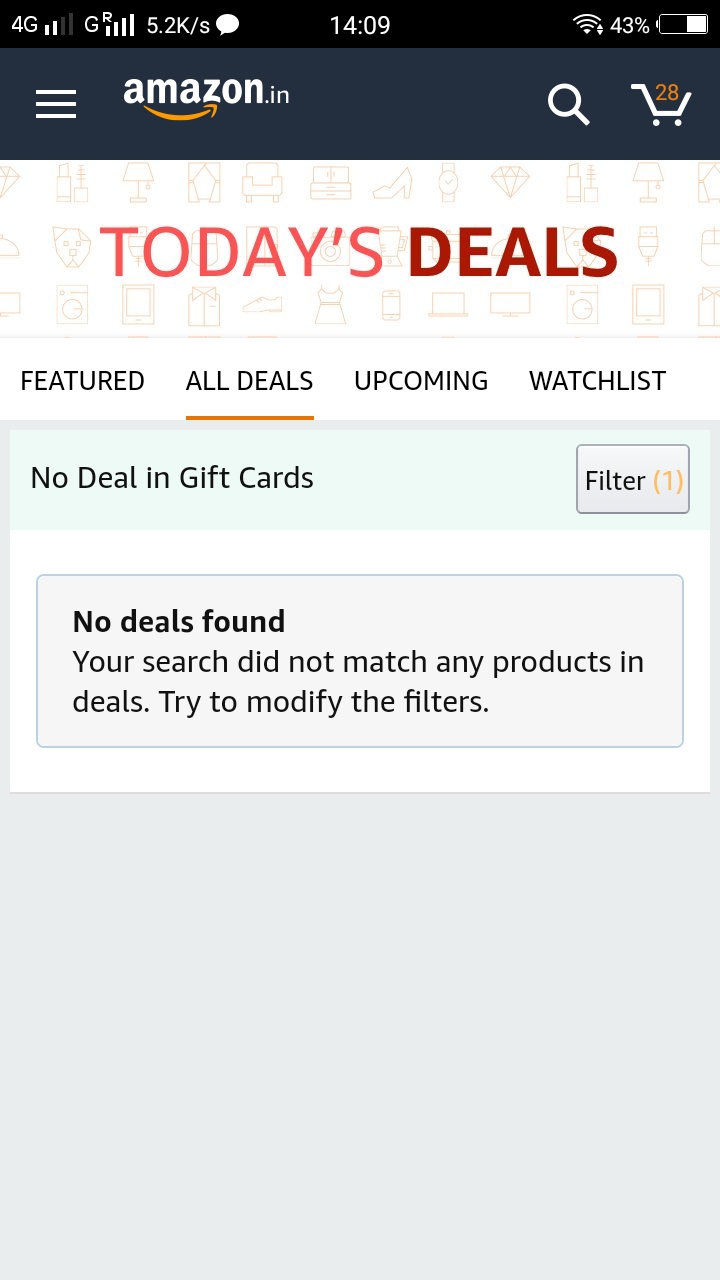The image size is (720, 1280).
Task: Tap the 43% battery percentage
Action: pos(630,25)
